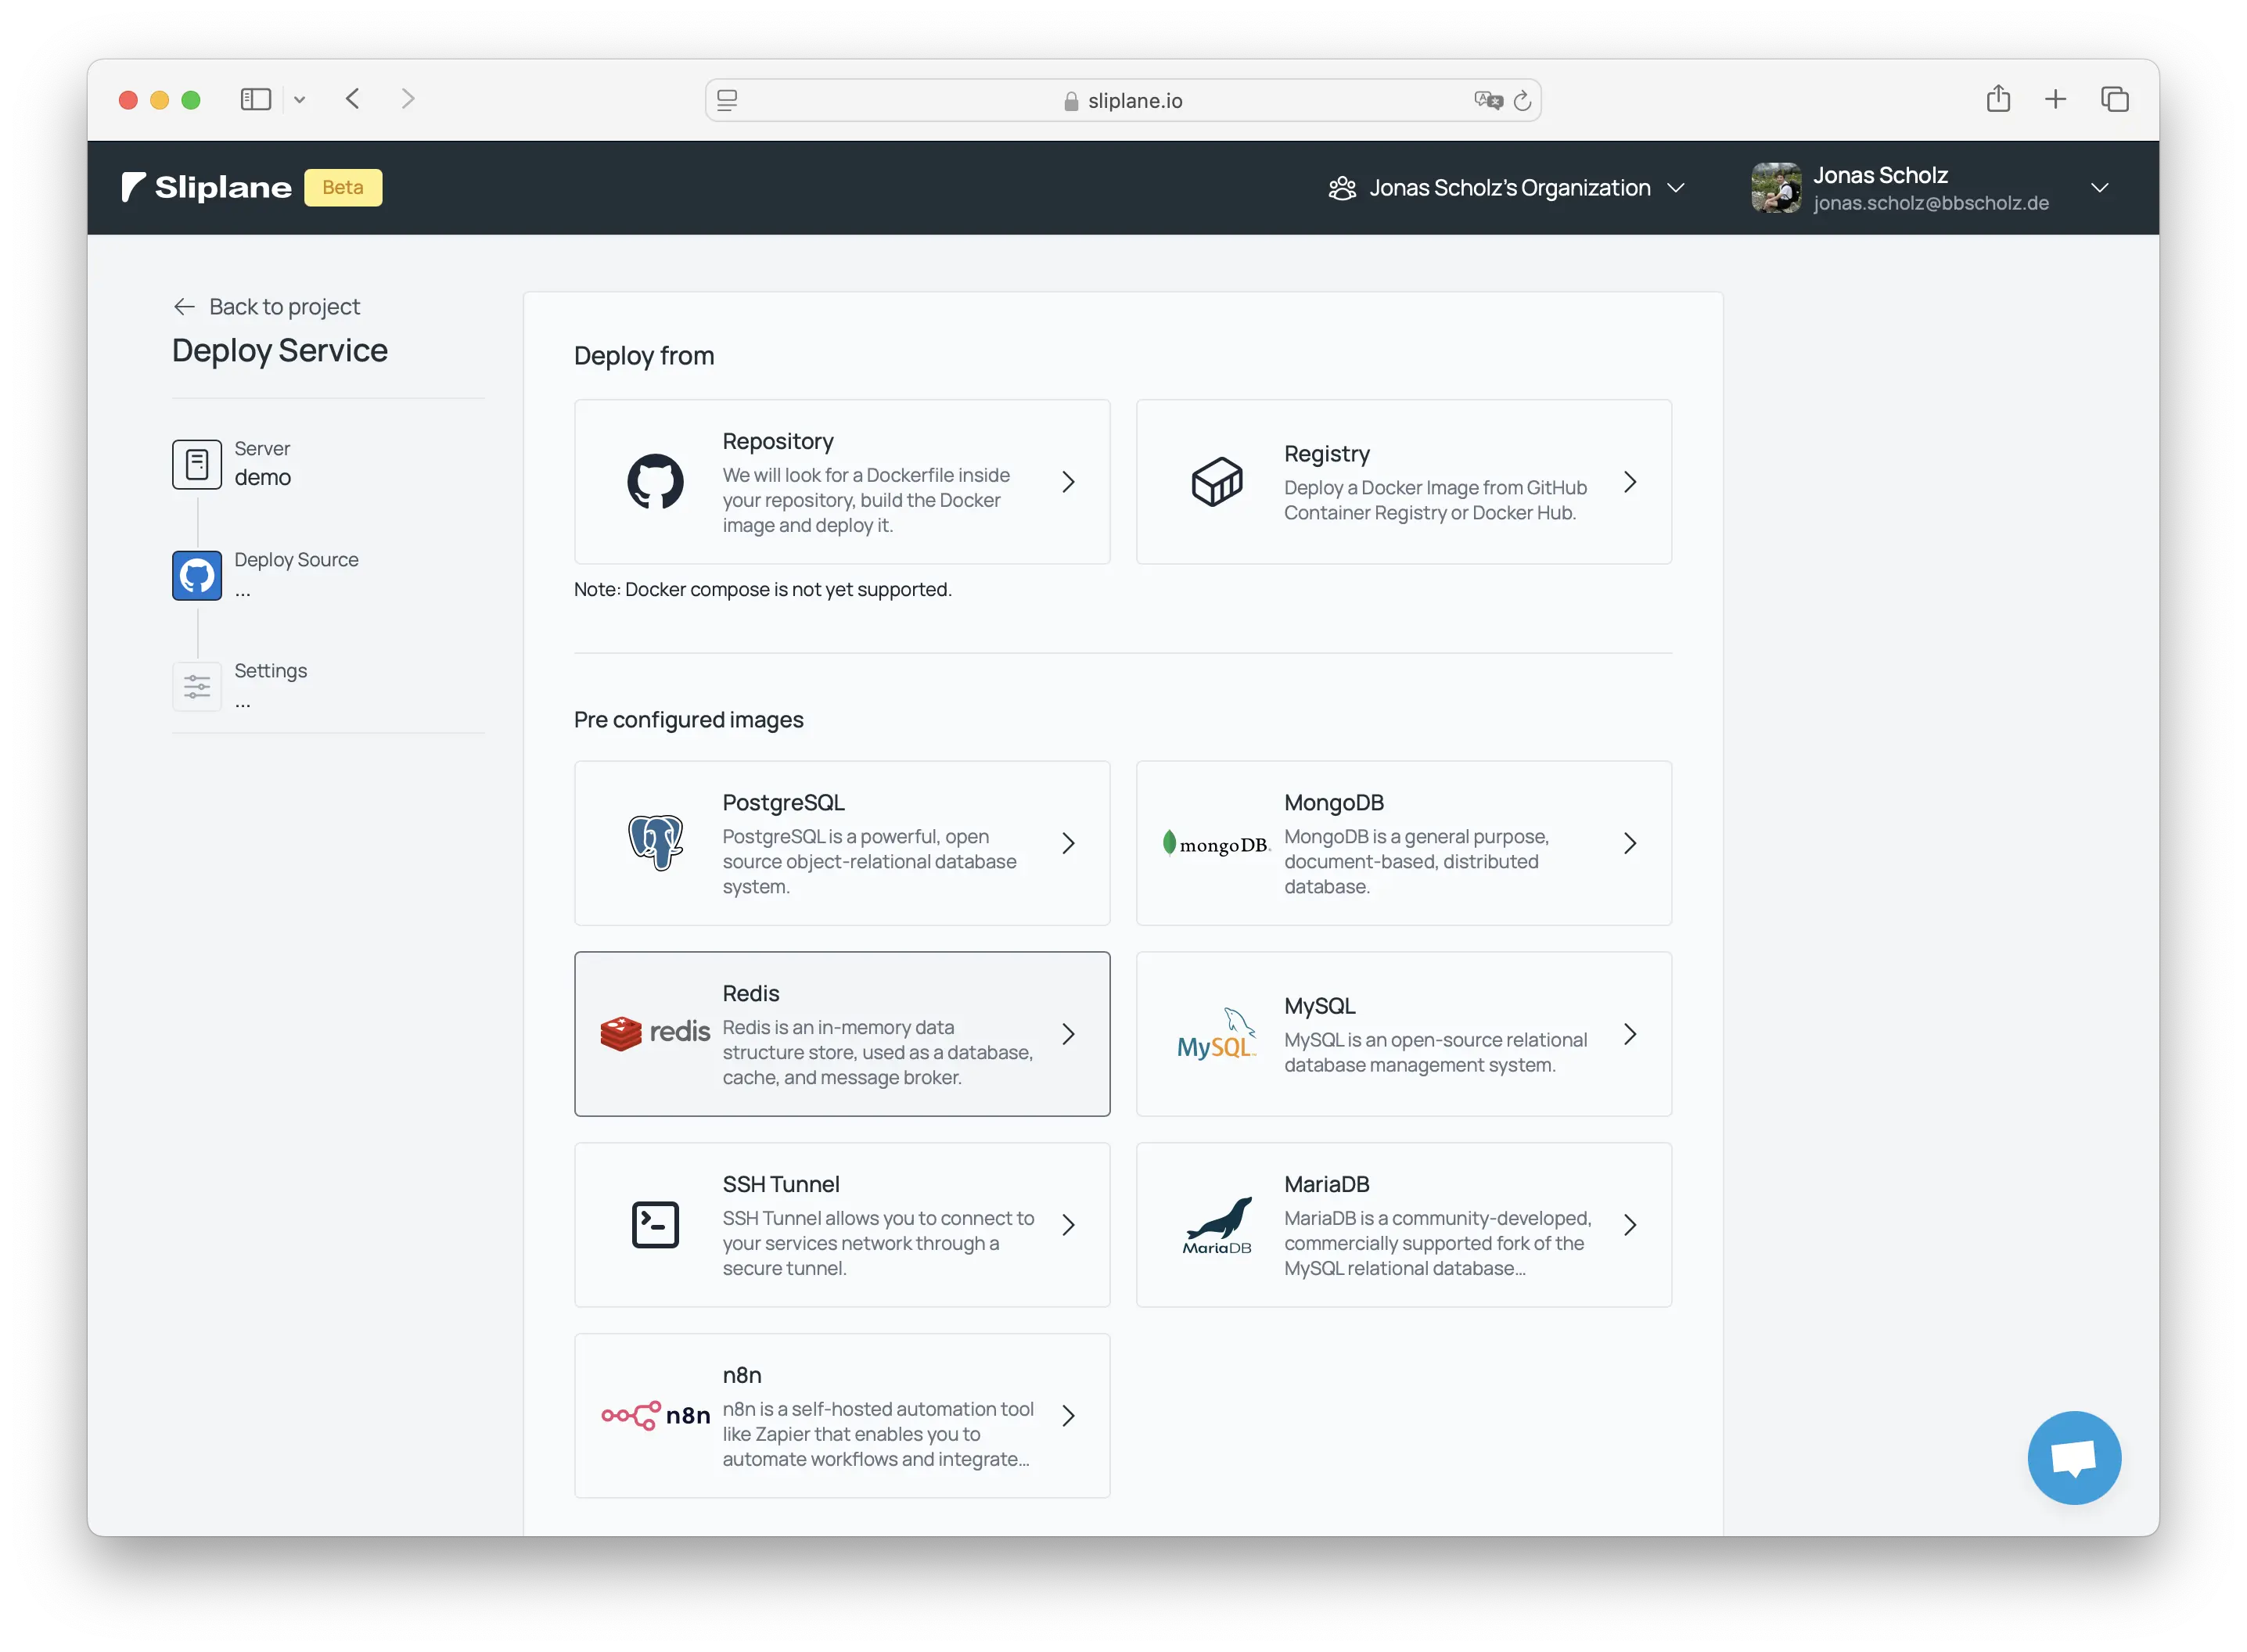Select the PostgreSQL elephant logo
The image size is (2247, 1652).
pos(655,842)
